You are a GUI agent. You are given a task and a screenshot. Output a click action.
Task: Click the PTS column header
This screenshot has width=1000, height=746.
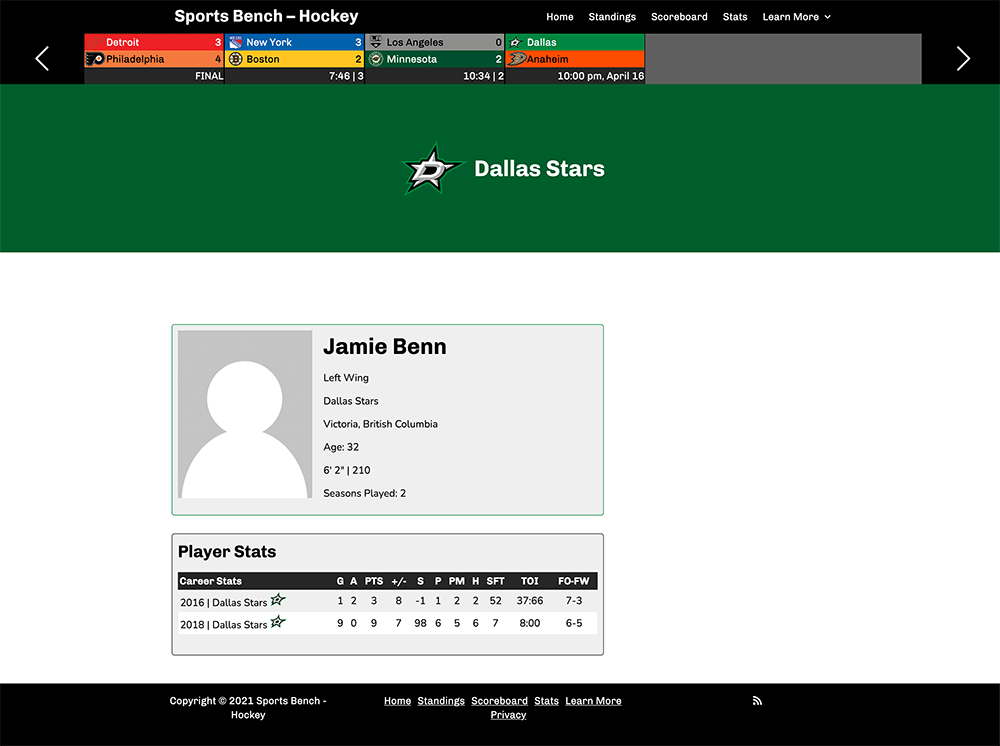pos(374,581)
